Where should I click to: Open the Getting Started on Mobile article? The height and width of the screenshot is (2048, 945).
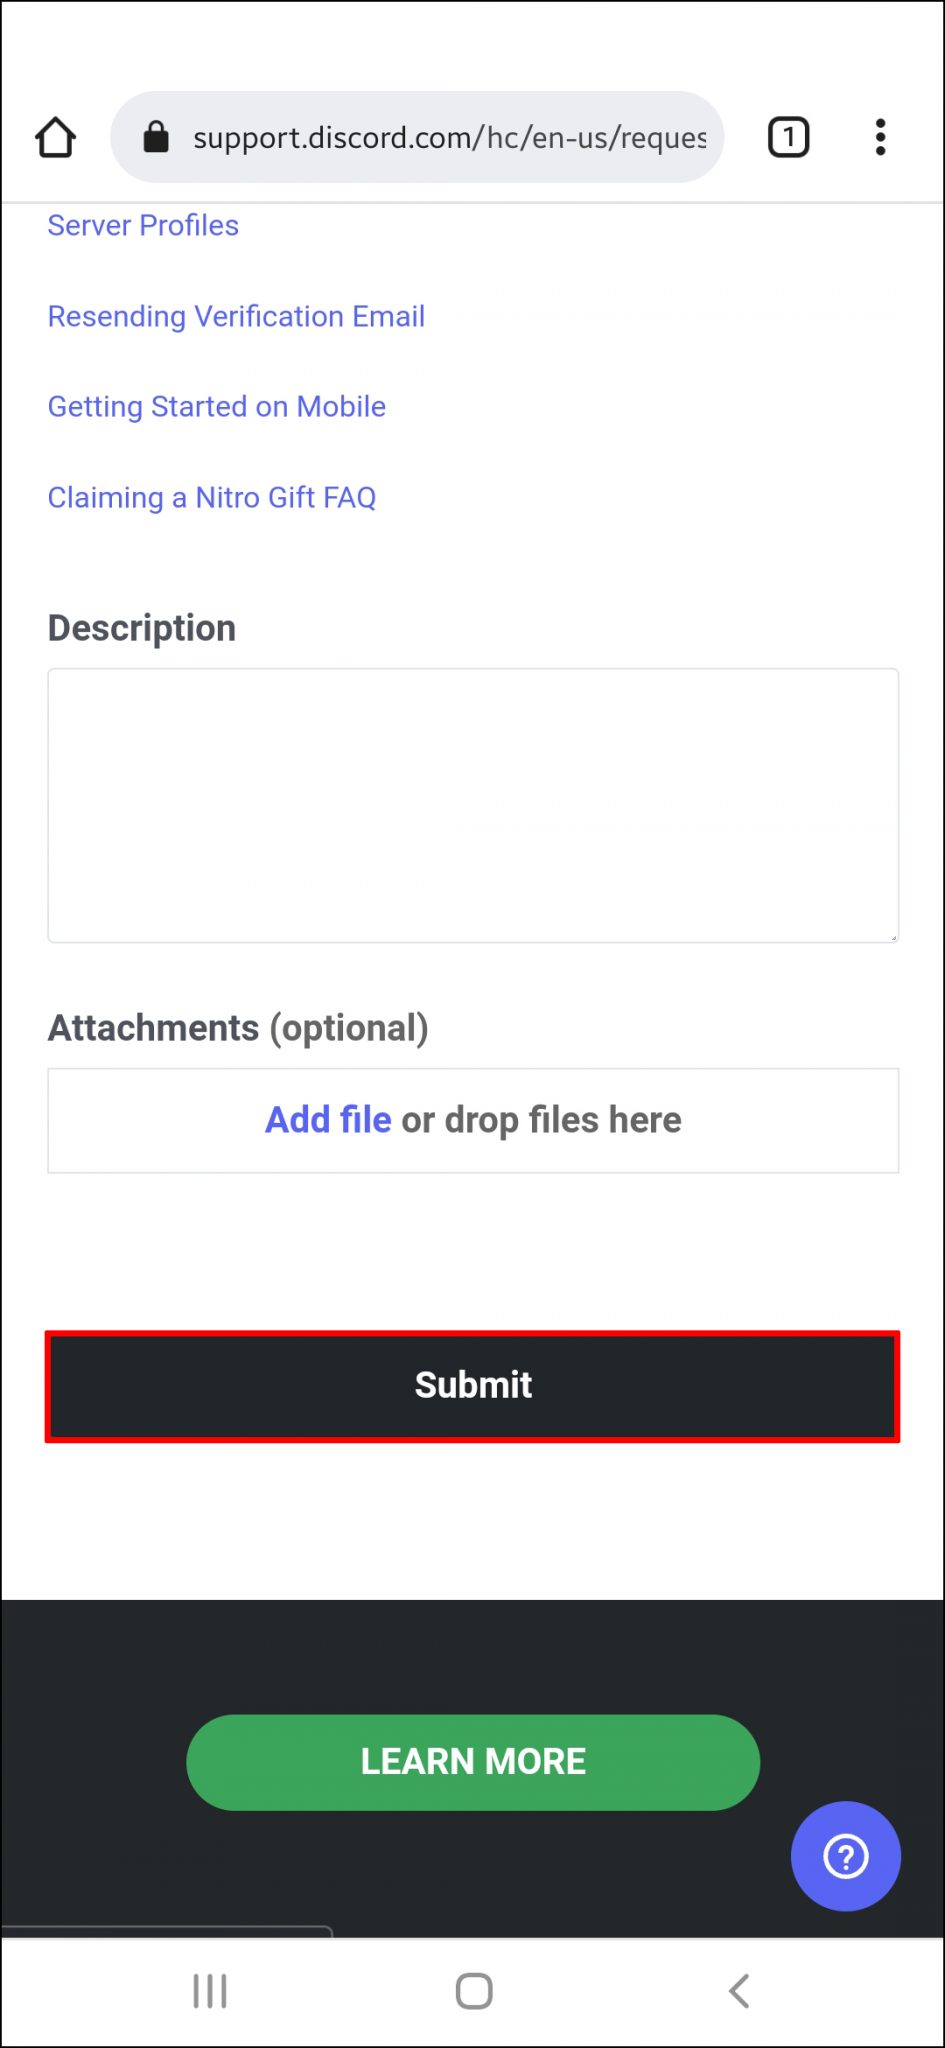[216, 407]
